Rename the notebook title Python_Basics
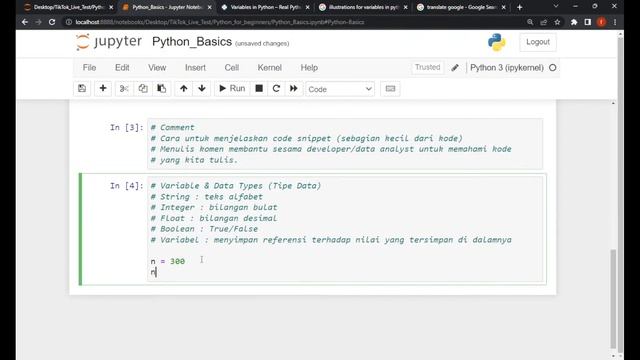Image resolution: width=640 pixels, height=360 pixels. 192,42
